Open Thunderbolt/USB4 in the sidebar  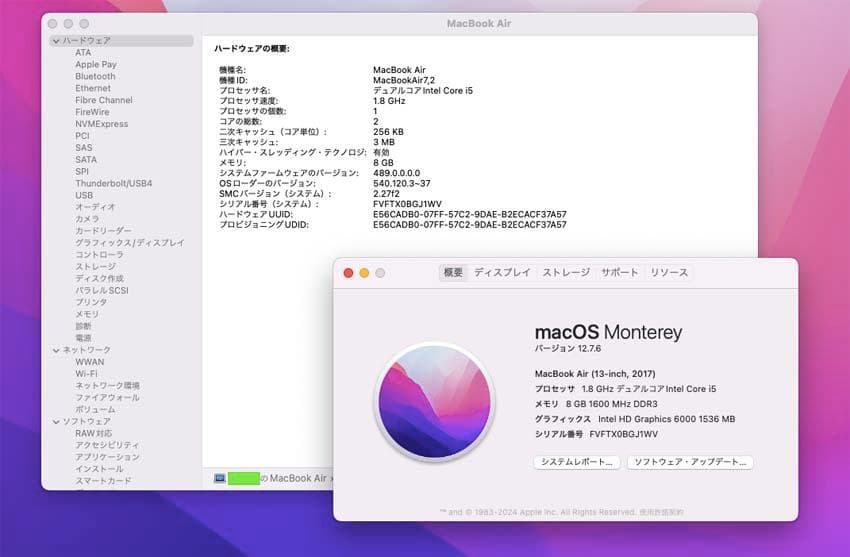(113, 184)
